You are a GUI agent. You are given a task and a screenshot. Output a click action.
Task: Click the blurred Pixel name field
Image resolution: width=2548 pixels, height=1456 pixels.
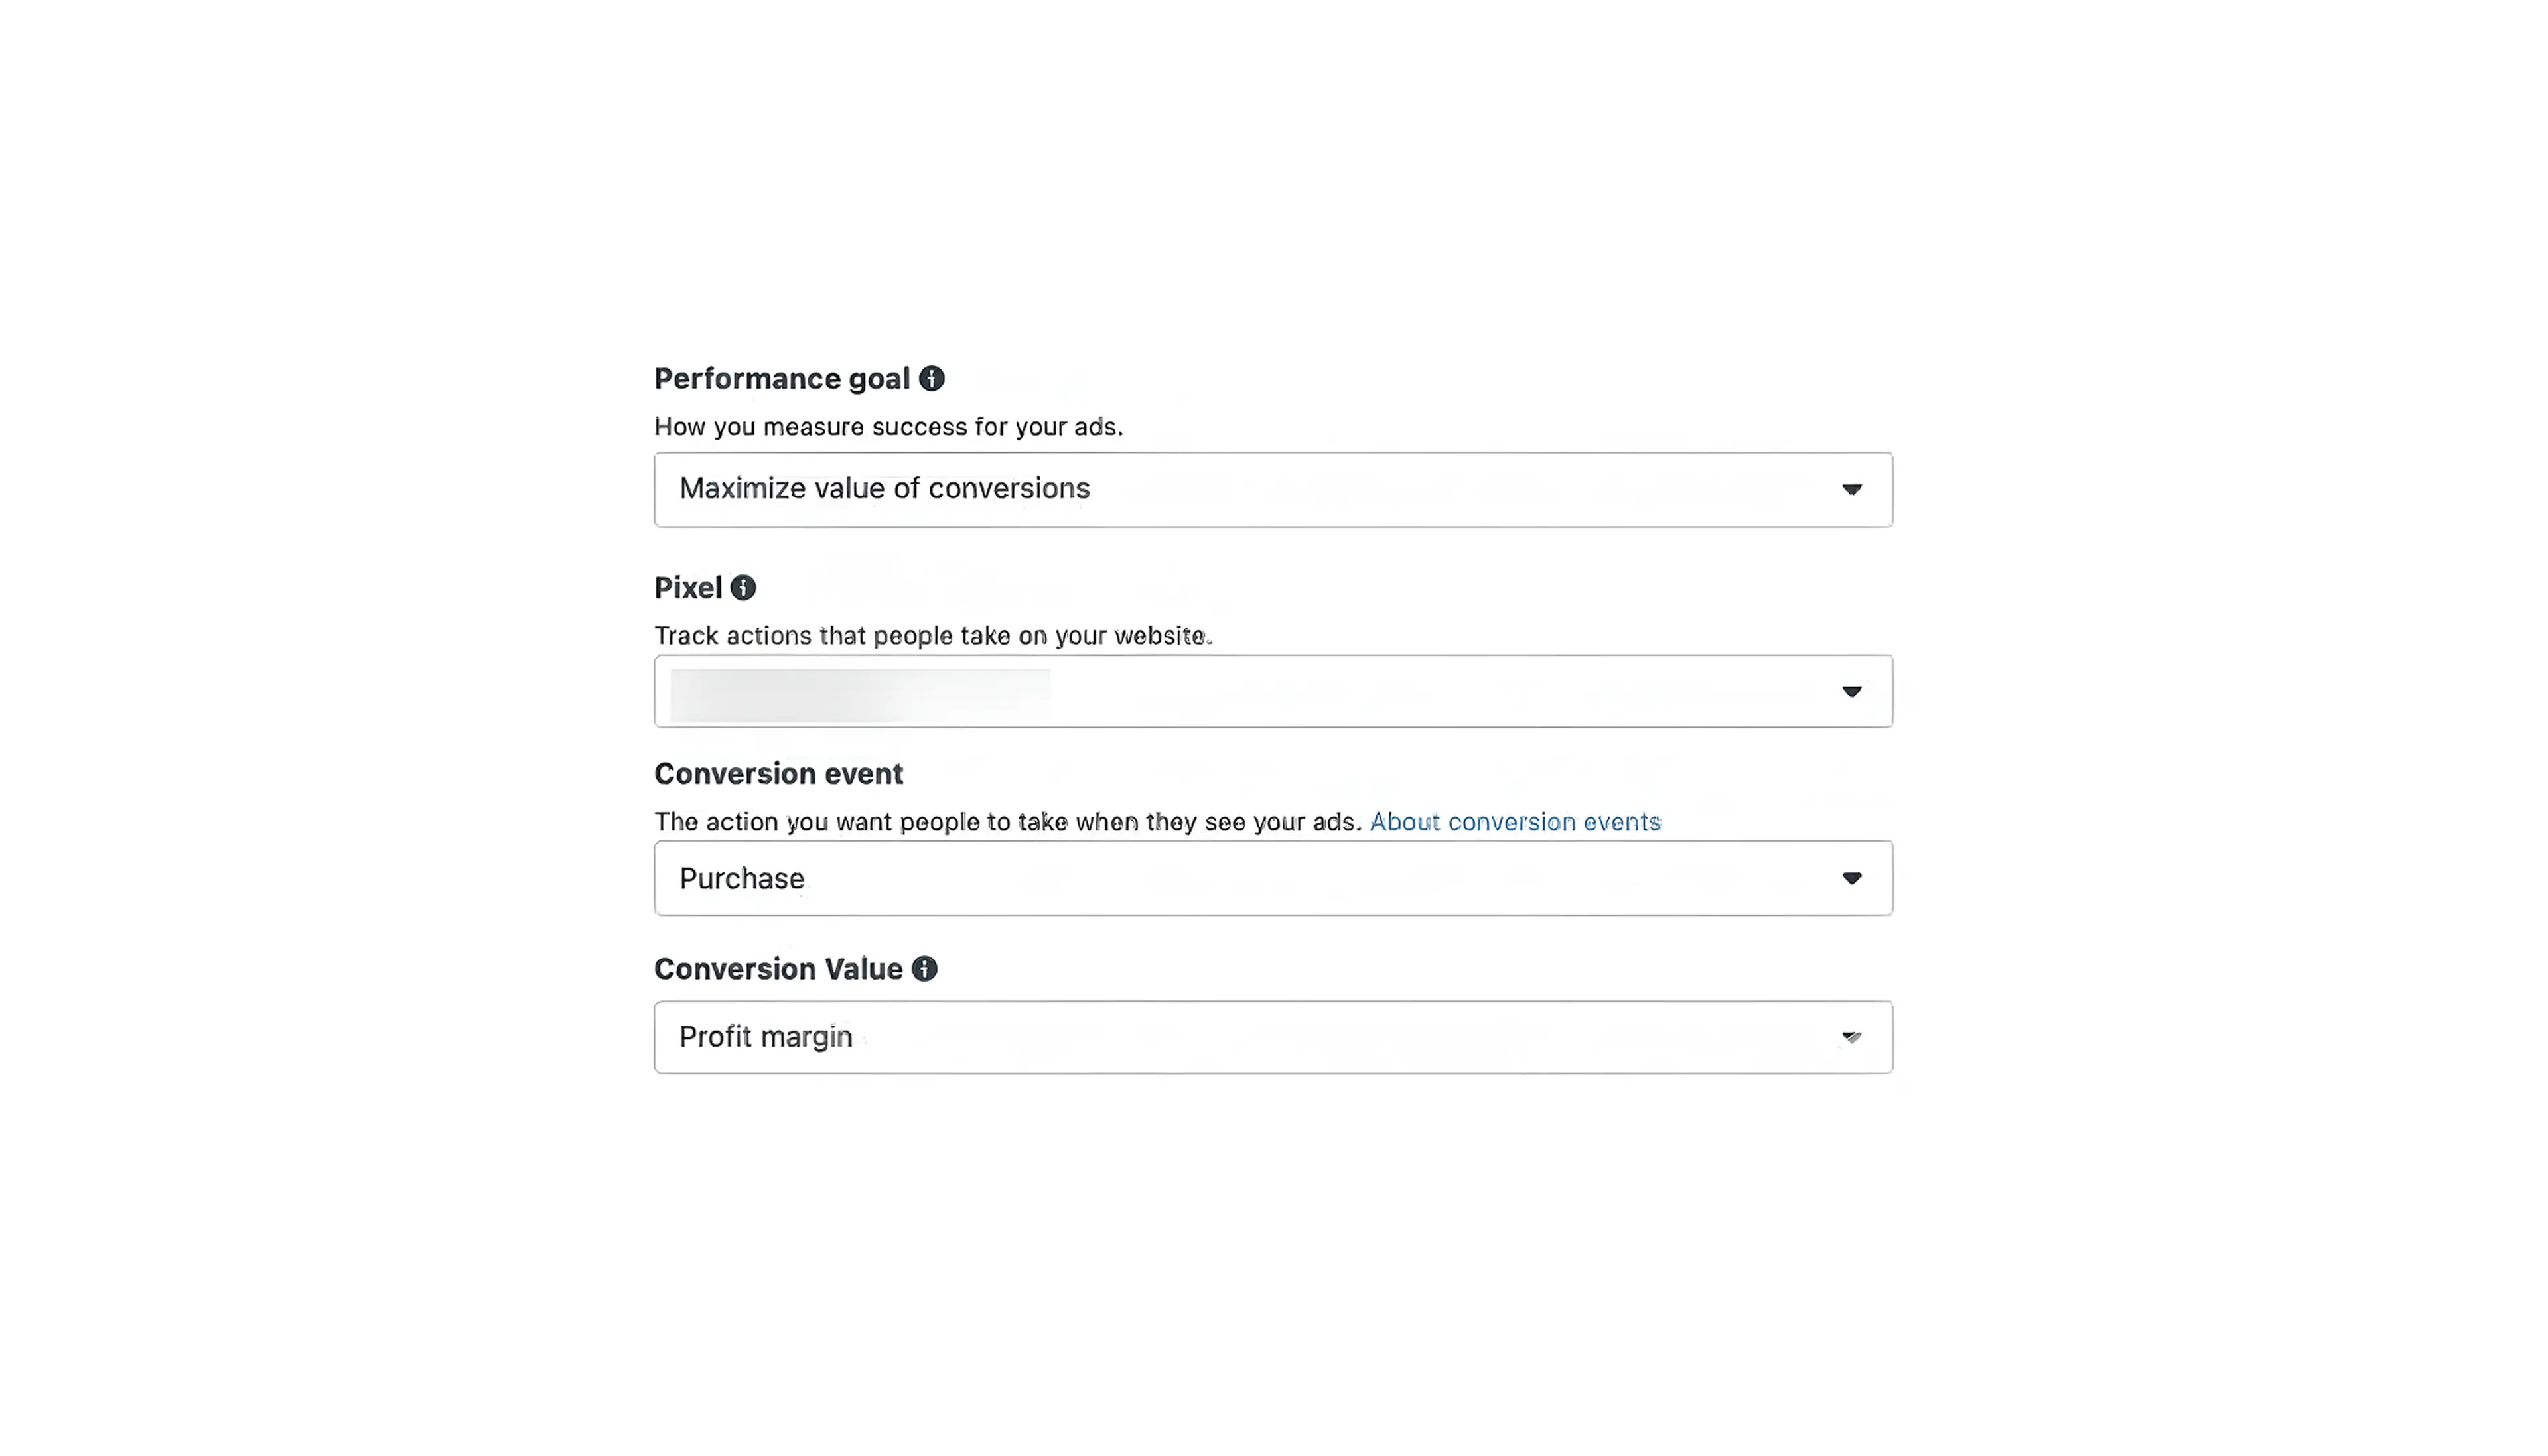click(860, 691)
